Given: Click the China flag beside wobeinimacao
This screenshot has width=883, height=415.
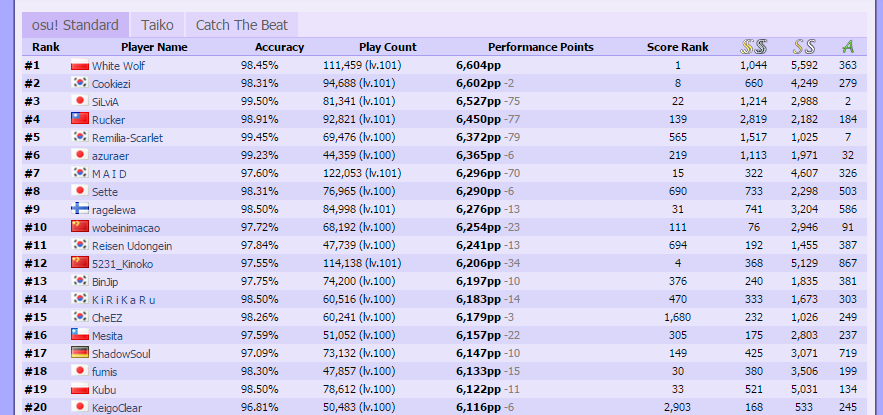Looking at the screenshot, I should point(80,227).
